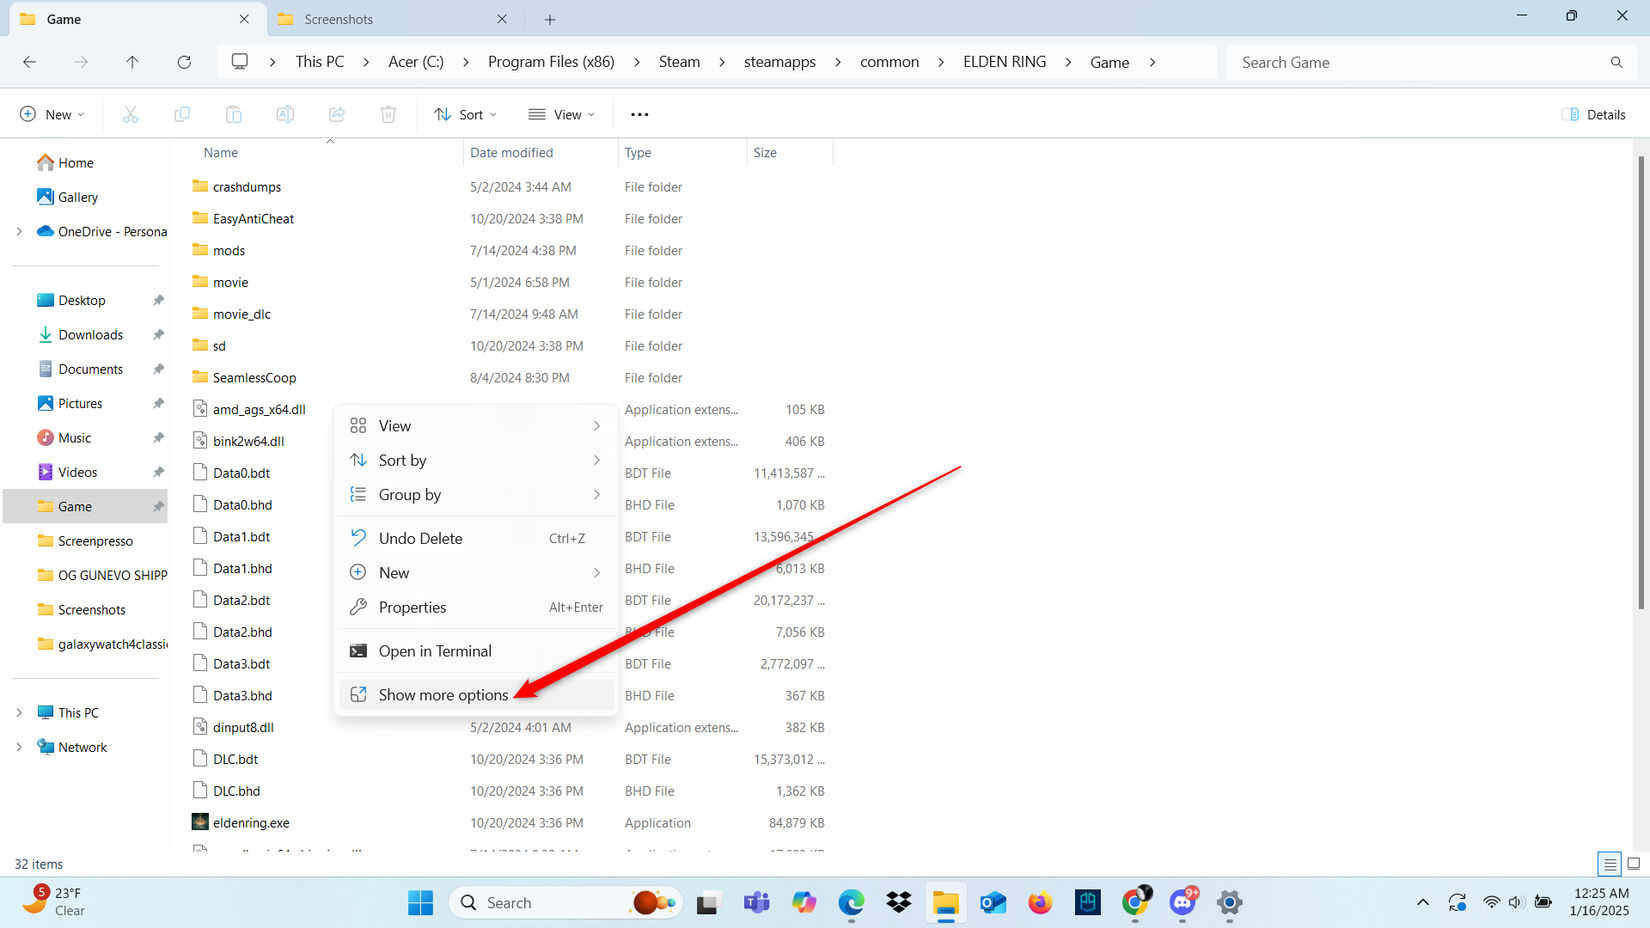Open the See more ellipsis on the toolbar
The width and height of the screenshot is (1650, 928).
click(639, 113)
